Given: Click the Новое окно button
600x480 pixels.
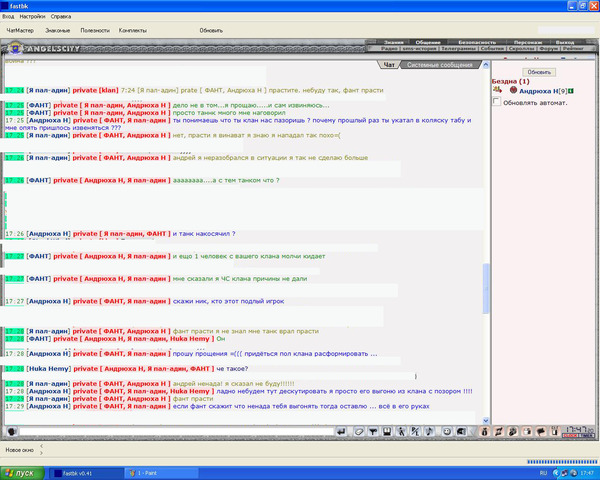Looking at the screenshot, I should 20,450.
